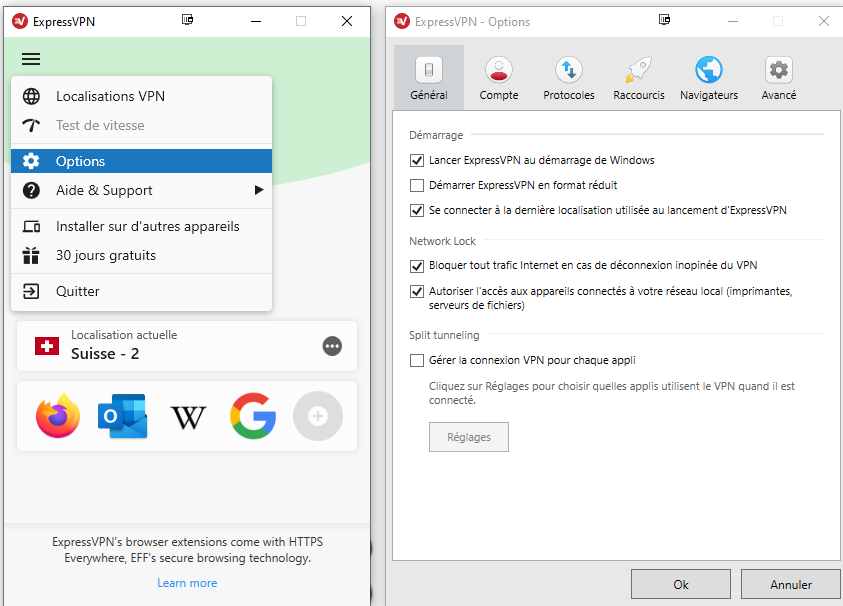Add a new shortcut with the plus button
Viewport: 843px width, 606px height.
(318, 416)
